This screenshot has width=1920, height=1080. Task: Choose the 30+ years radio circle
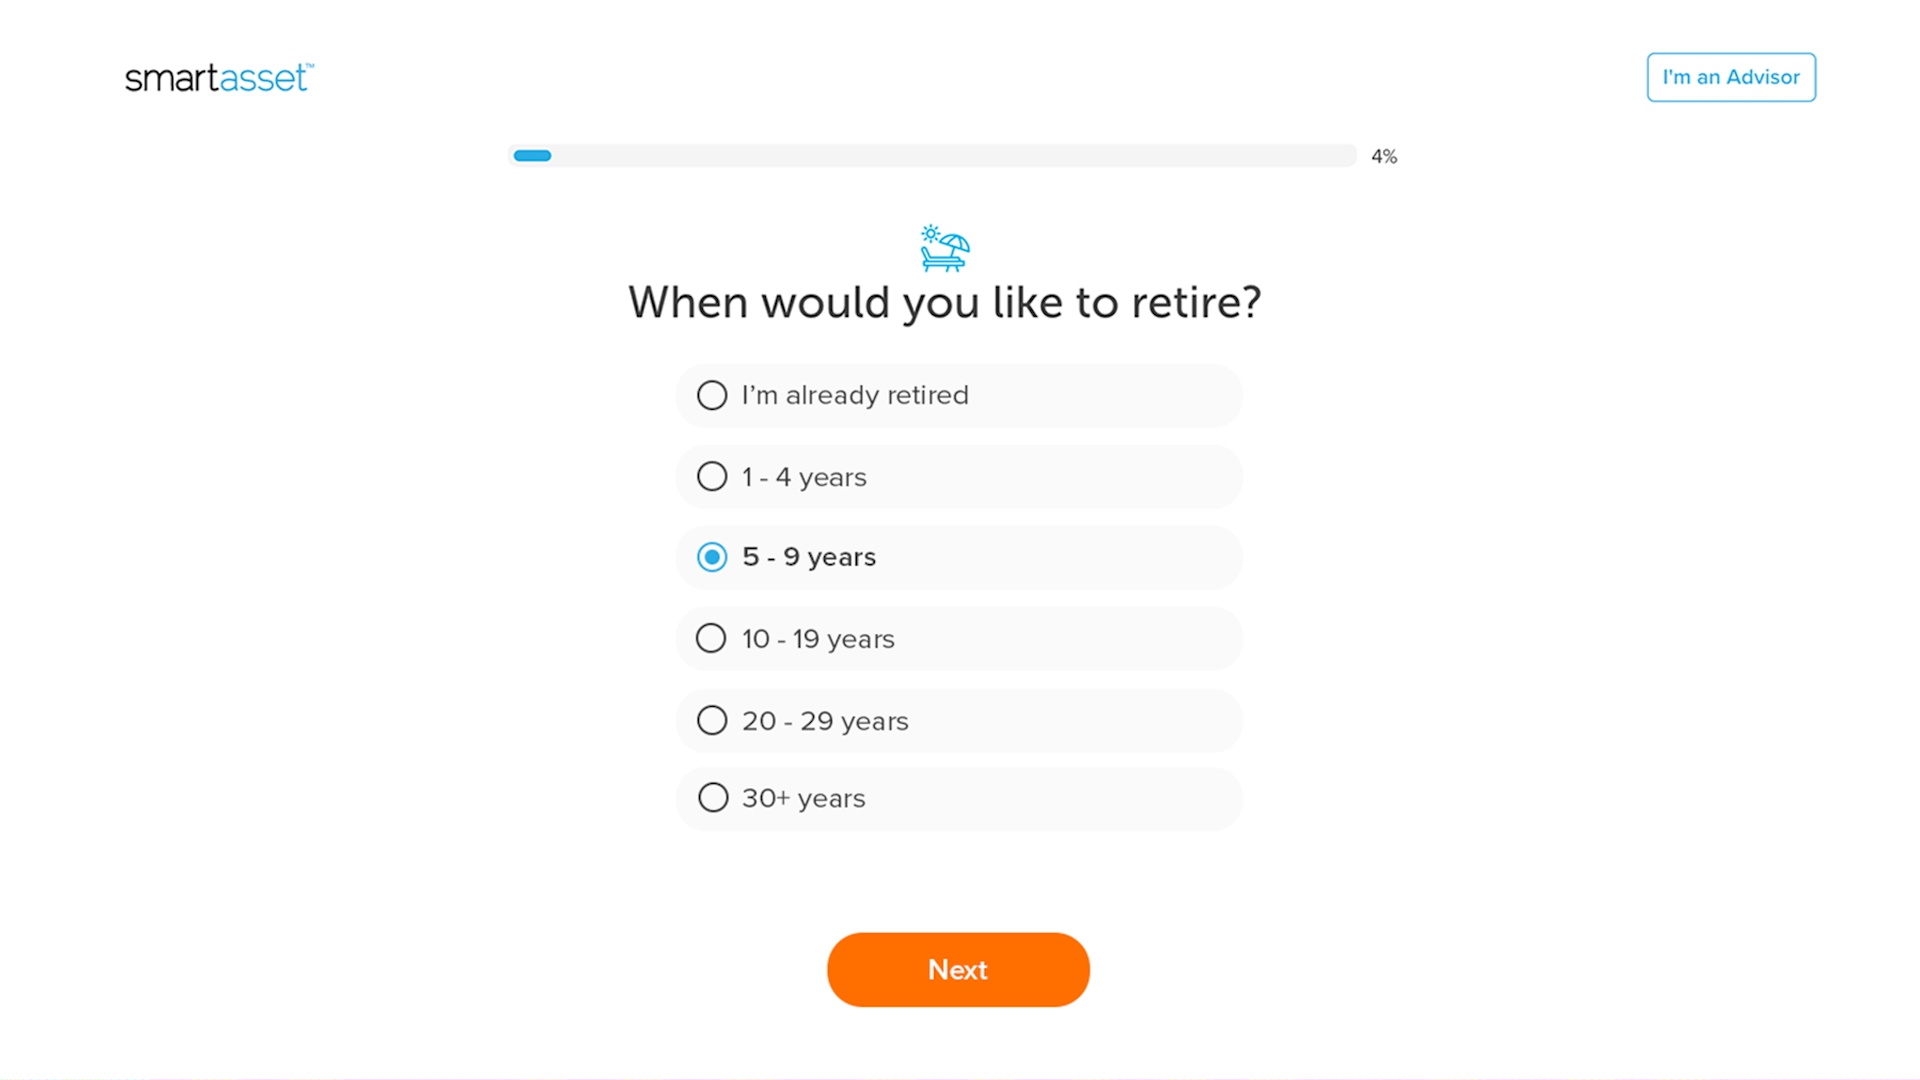tap(713, 797)
